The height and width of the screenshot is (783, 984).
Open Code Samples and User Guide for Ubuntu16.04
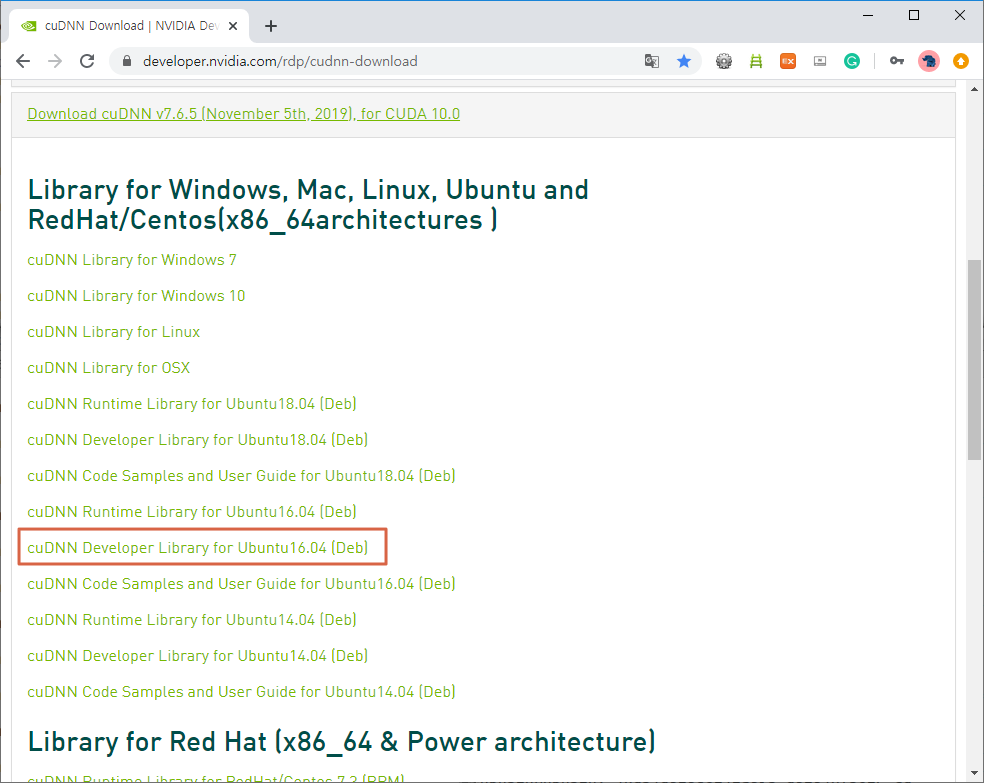(242, 583)
